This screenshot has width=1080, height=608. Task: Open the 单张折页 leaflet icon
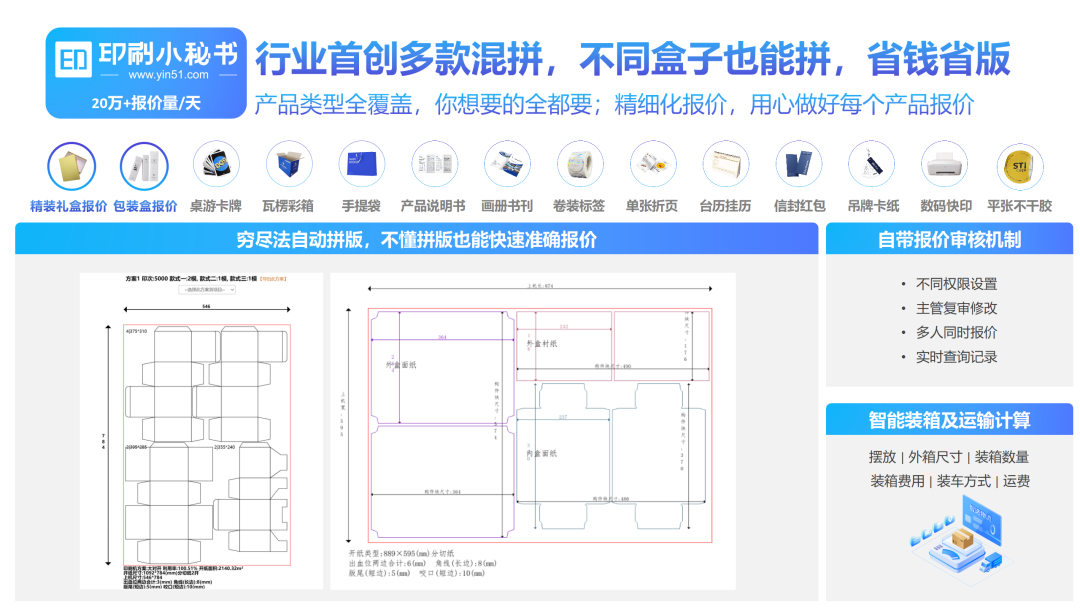653,166
